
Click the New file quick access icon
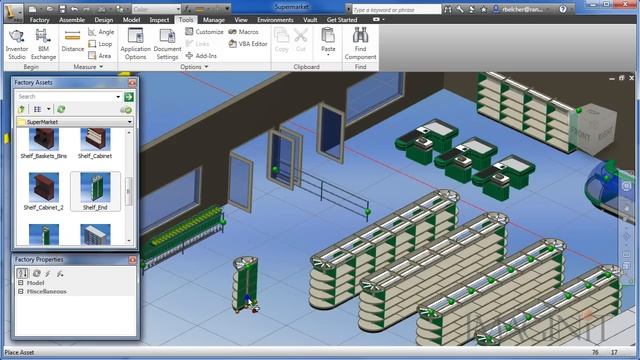tap(33, 9)
